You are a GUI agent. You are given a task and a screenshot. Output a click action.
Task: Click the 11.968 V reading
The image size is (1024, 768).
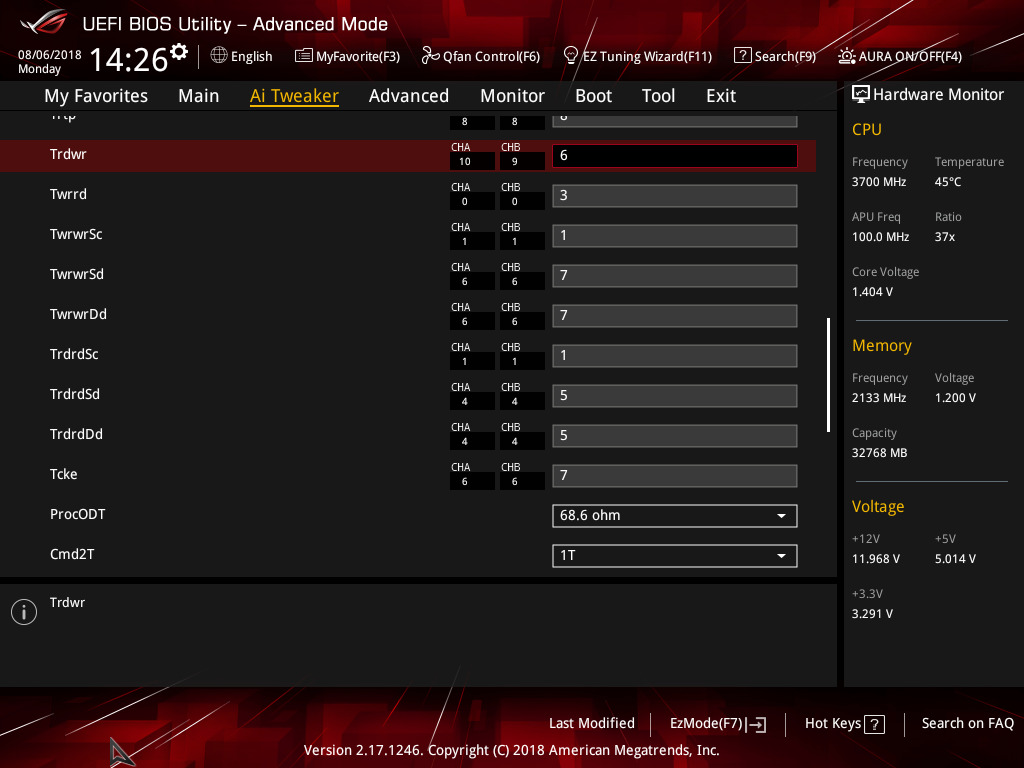(875, 559)
